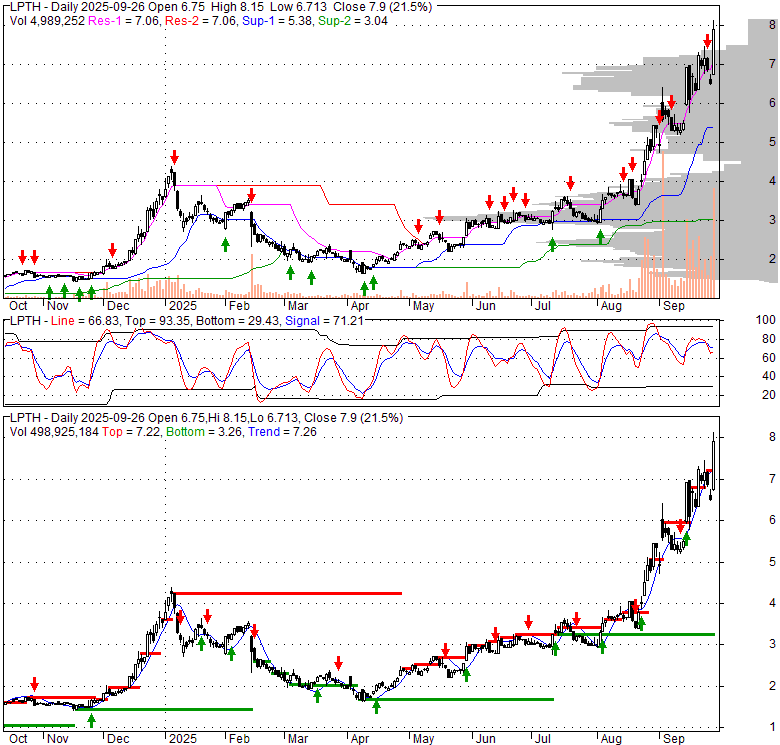
Task: Click the price 1 label on bottom chart axis
Action: 772,727
